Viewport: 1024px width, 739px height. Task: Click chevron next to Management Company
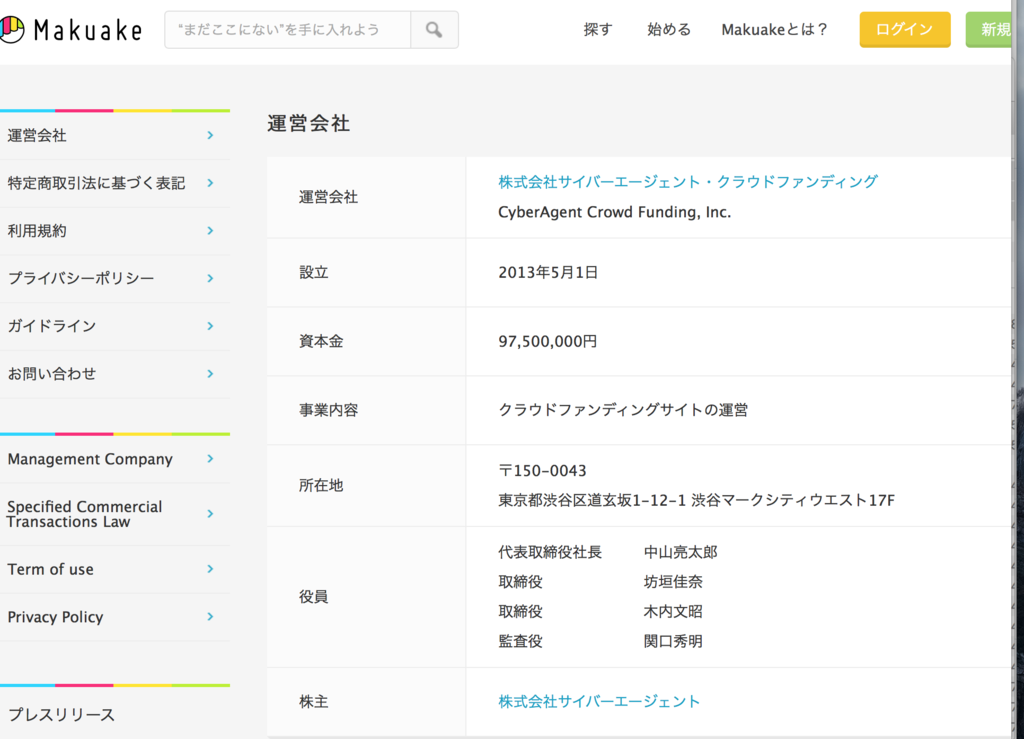click(x=210, y=459)
